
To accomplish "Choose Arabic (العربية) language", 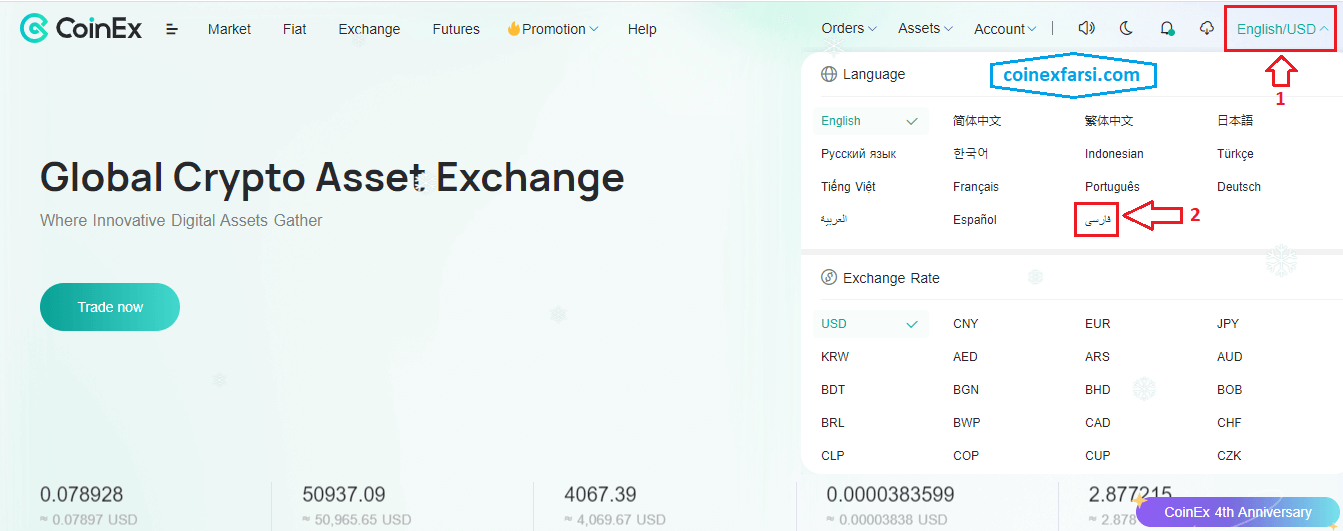I will click(x=834, y=220).
